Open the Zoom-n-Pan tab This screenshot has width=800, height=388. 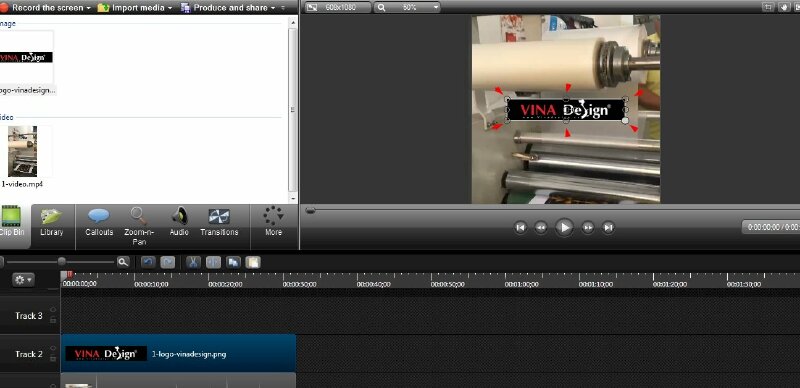click(139, 226)
